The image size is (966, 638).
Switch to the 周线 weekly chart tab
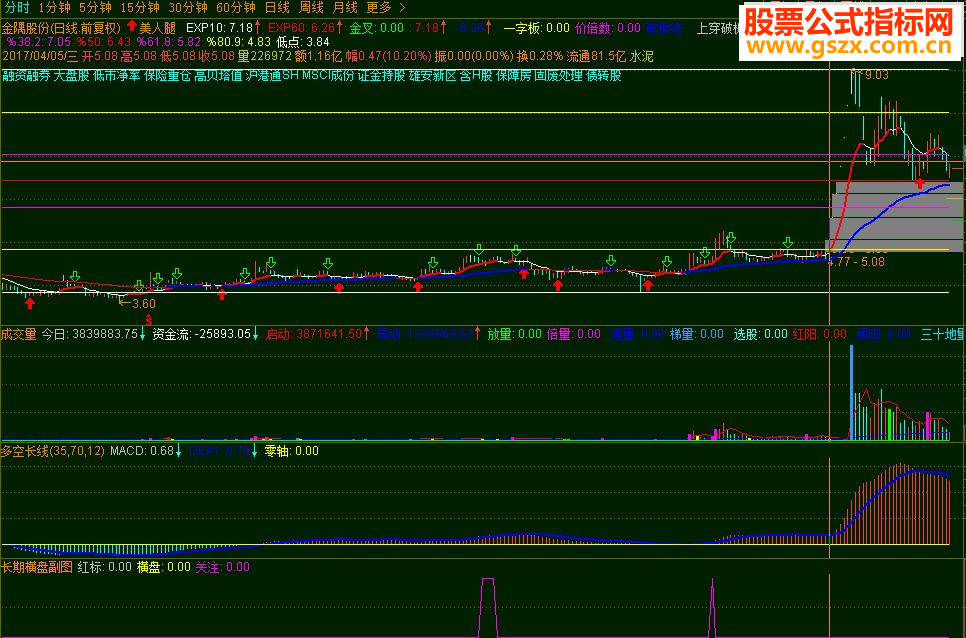click(x=311, y=7)
